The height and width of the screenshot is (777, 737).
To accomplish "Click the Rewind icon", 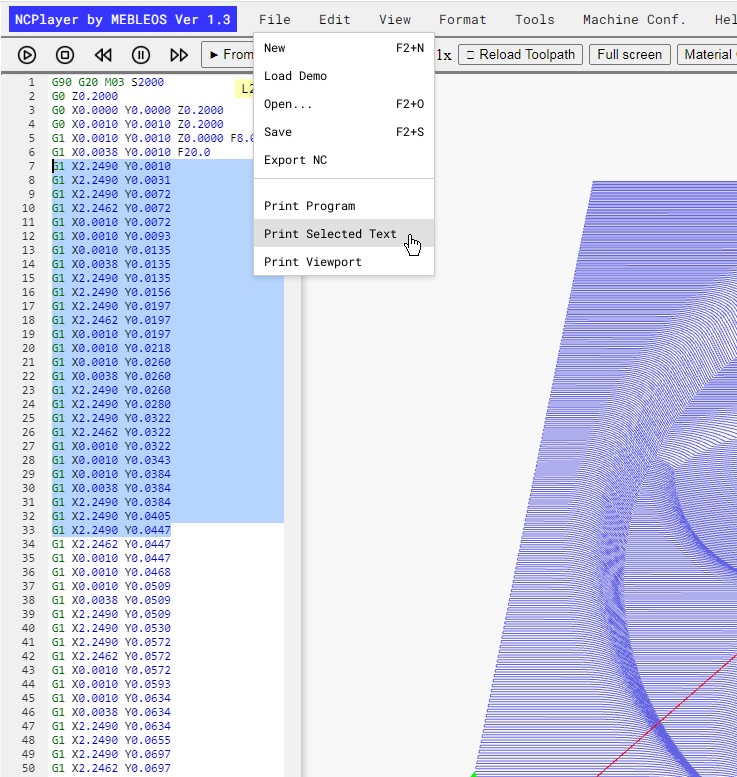I will 103,55.
